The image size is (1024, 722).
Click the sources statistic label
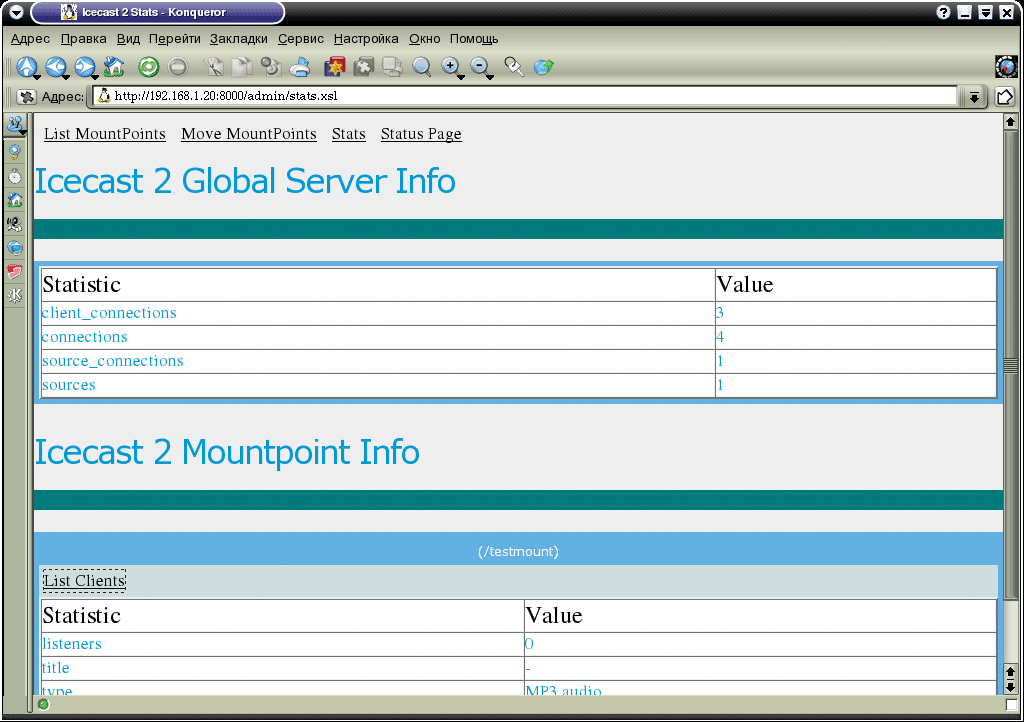[x=69, y=385]
